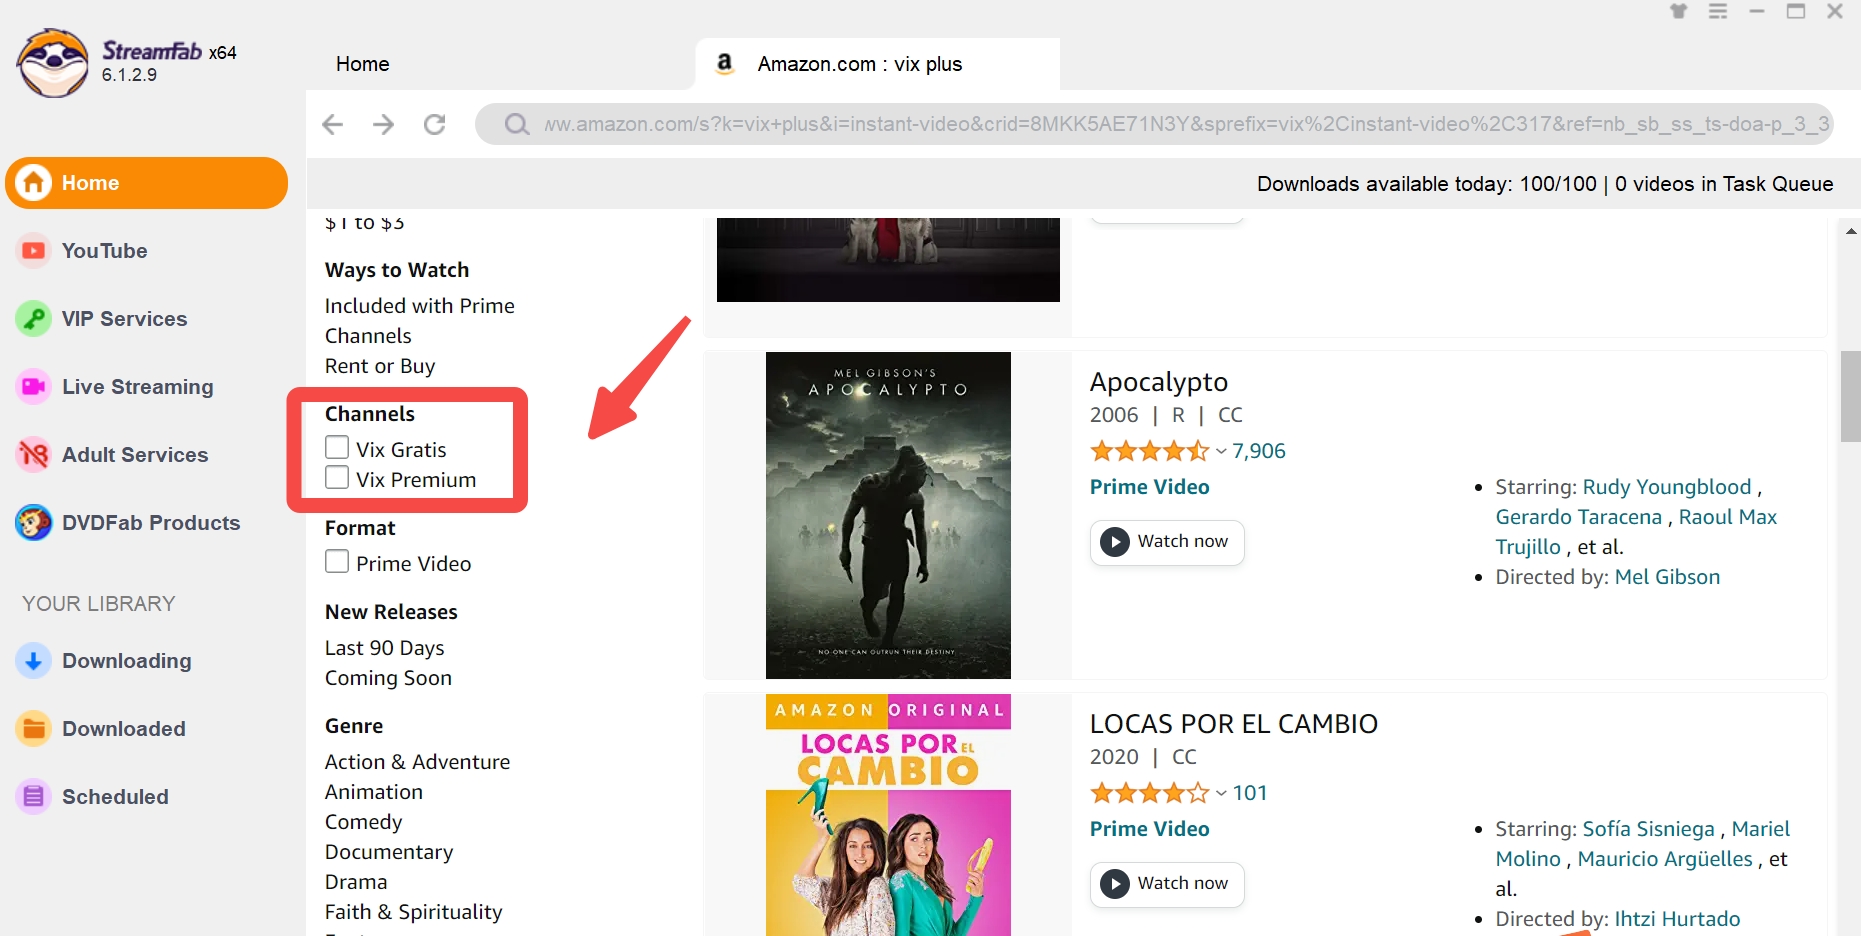Viewport: 1861px width, 936px height.
Task: Click Rudy Youngblood actor link
Action: pos(1667,487)
